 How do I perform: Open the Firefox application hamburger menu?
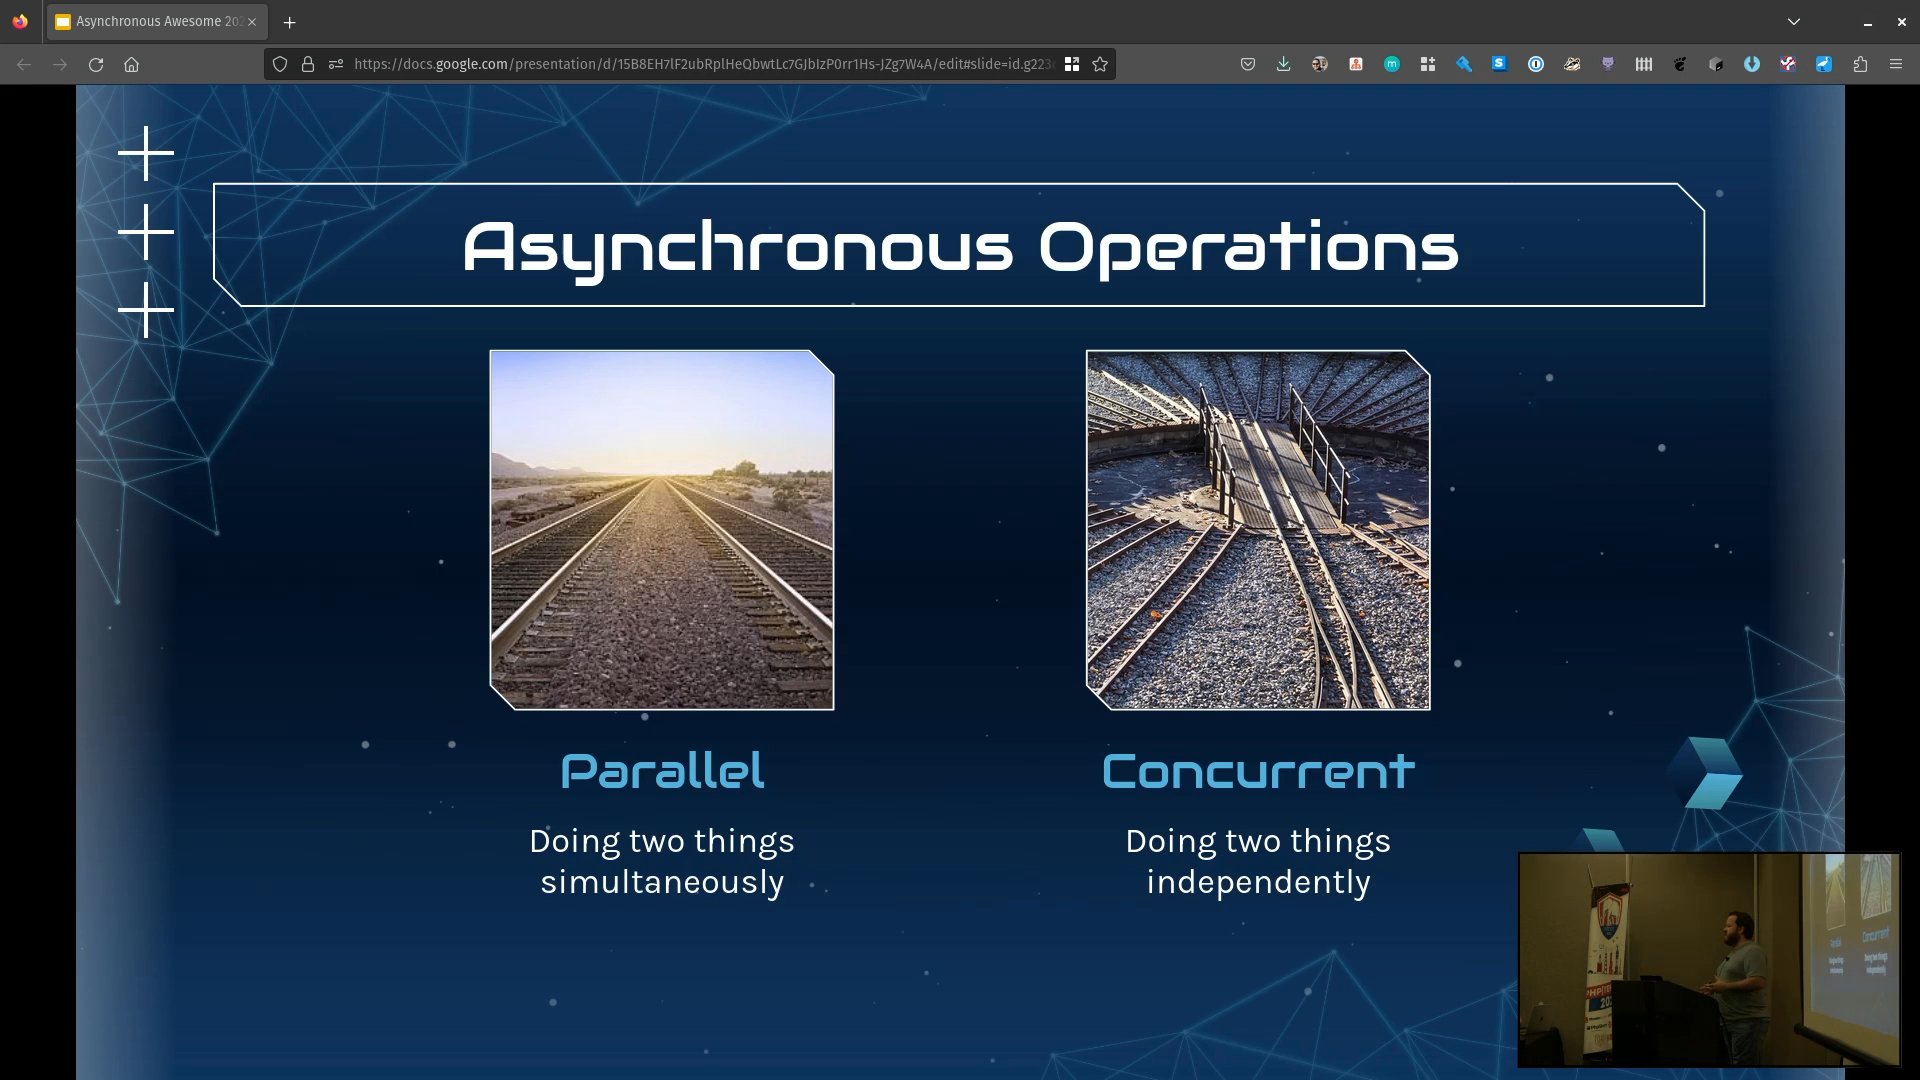1896,64
